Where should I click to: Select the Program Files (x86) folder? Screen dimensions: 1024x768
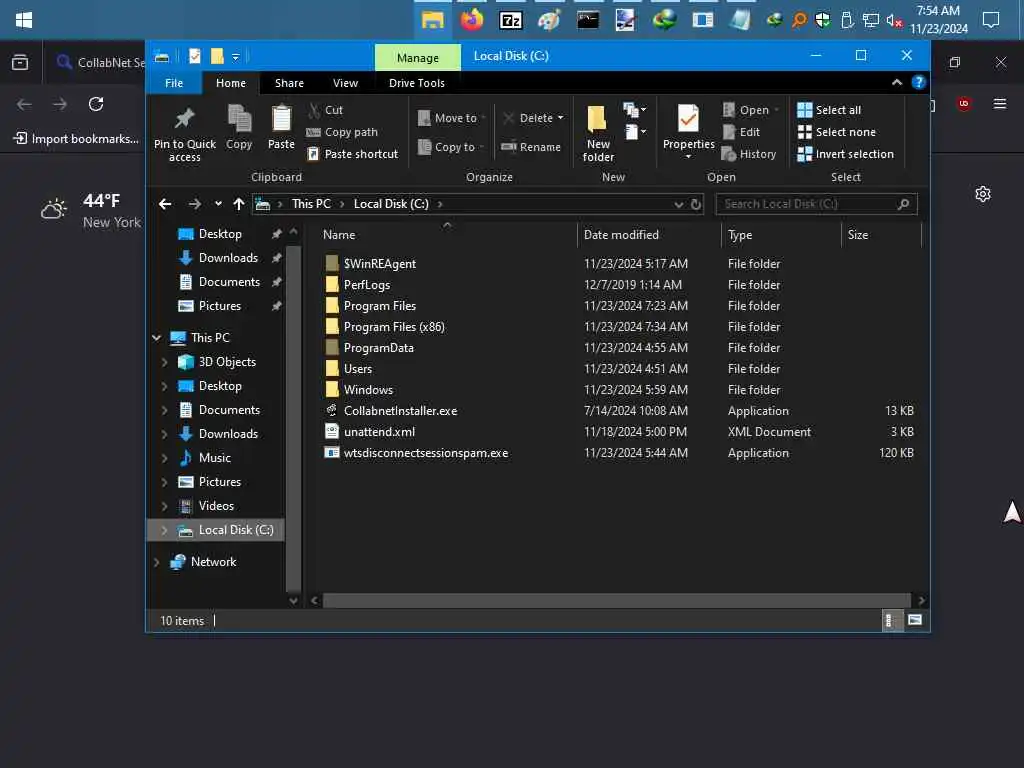pos(394,327)
